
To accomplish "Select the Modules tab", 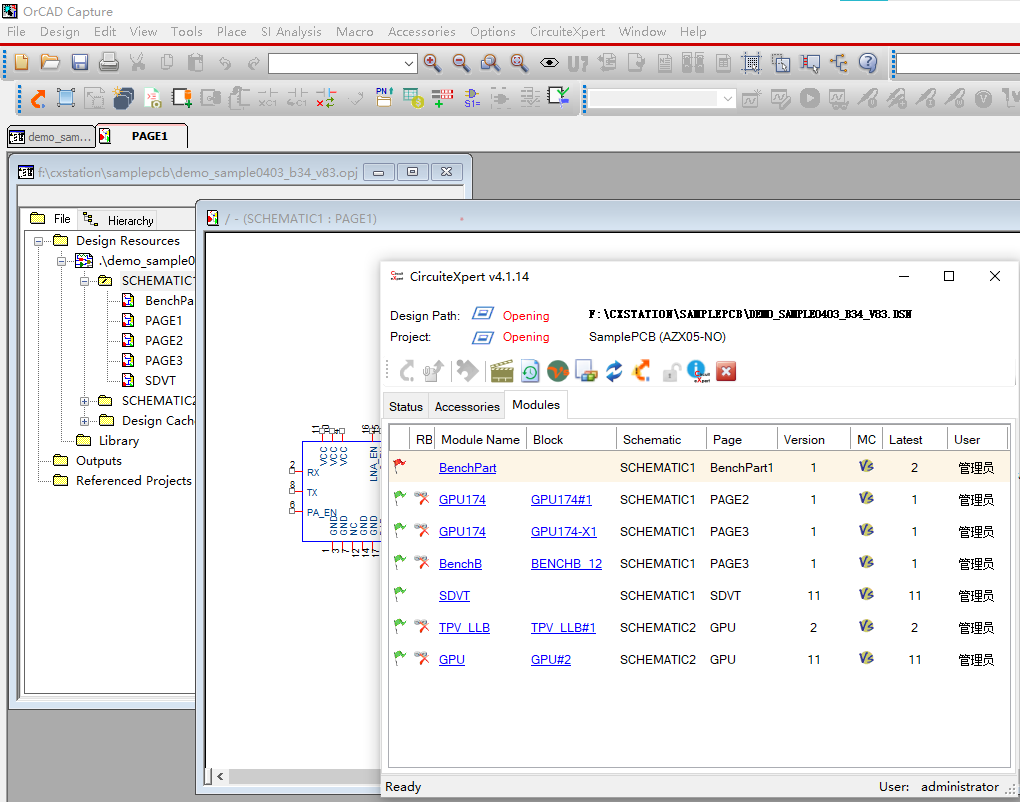I will click(x=536, y=405).
